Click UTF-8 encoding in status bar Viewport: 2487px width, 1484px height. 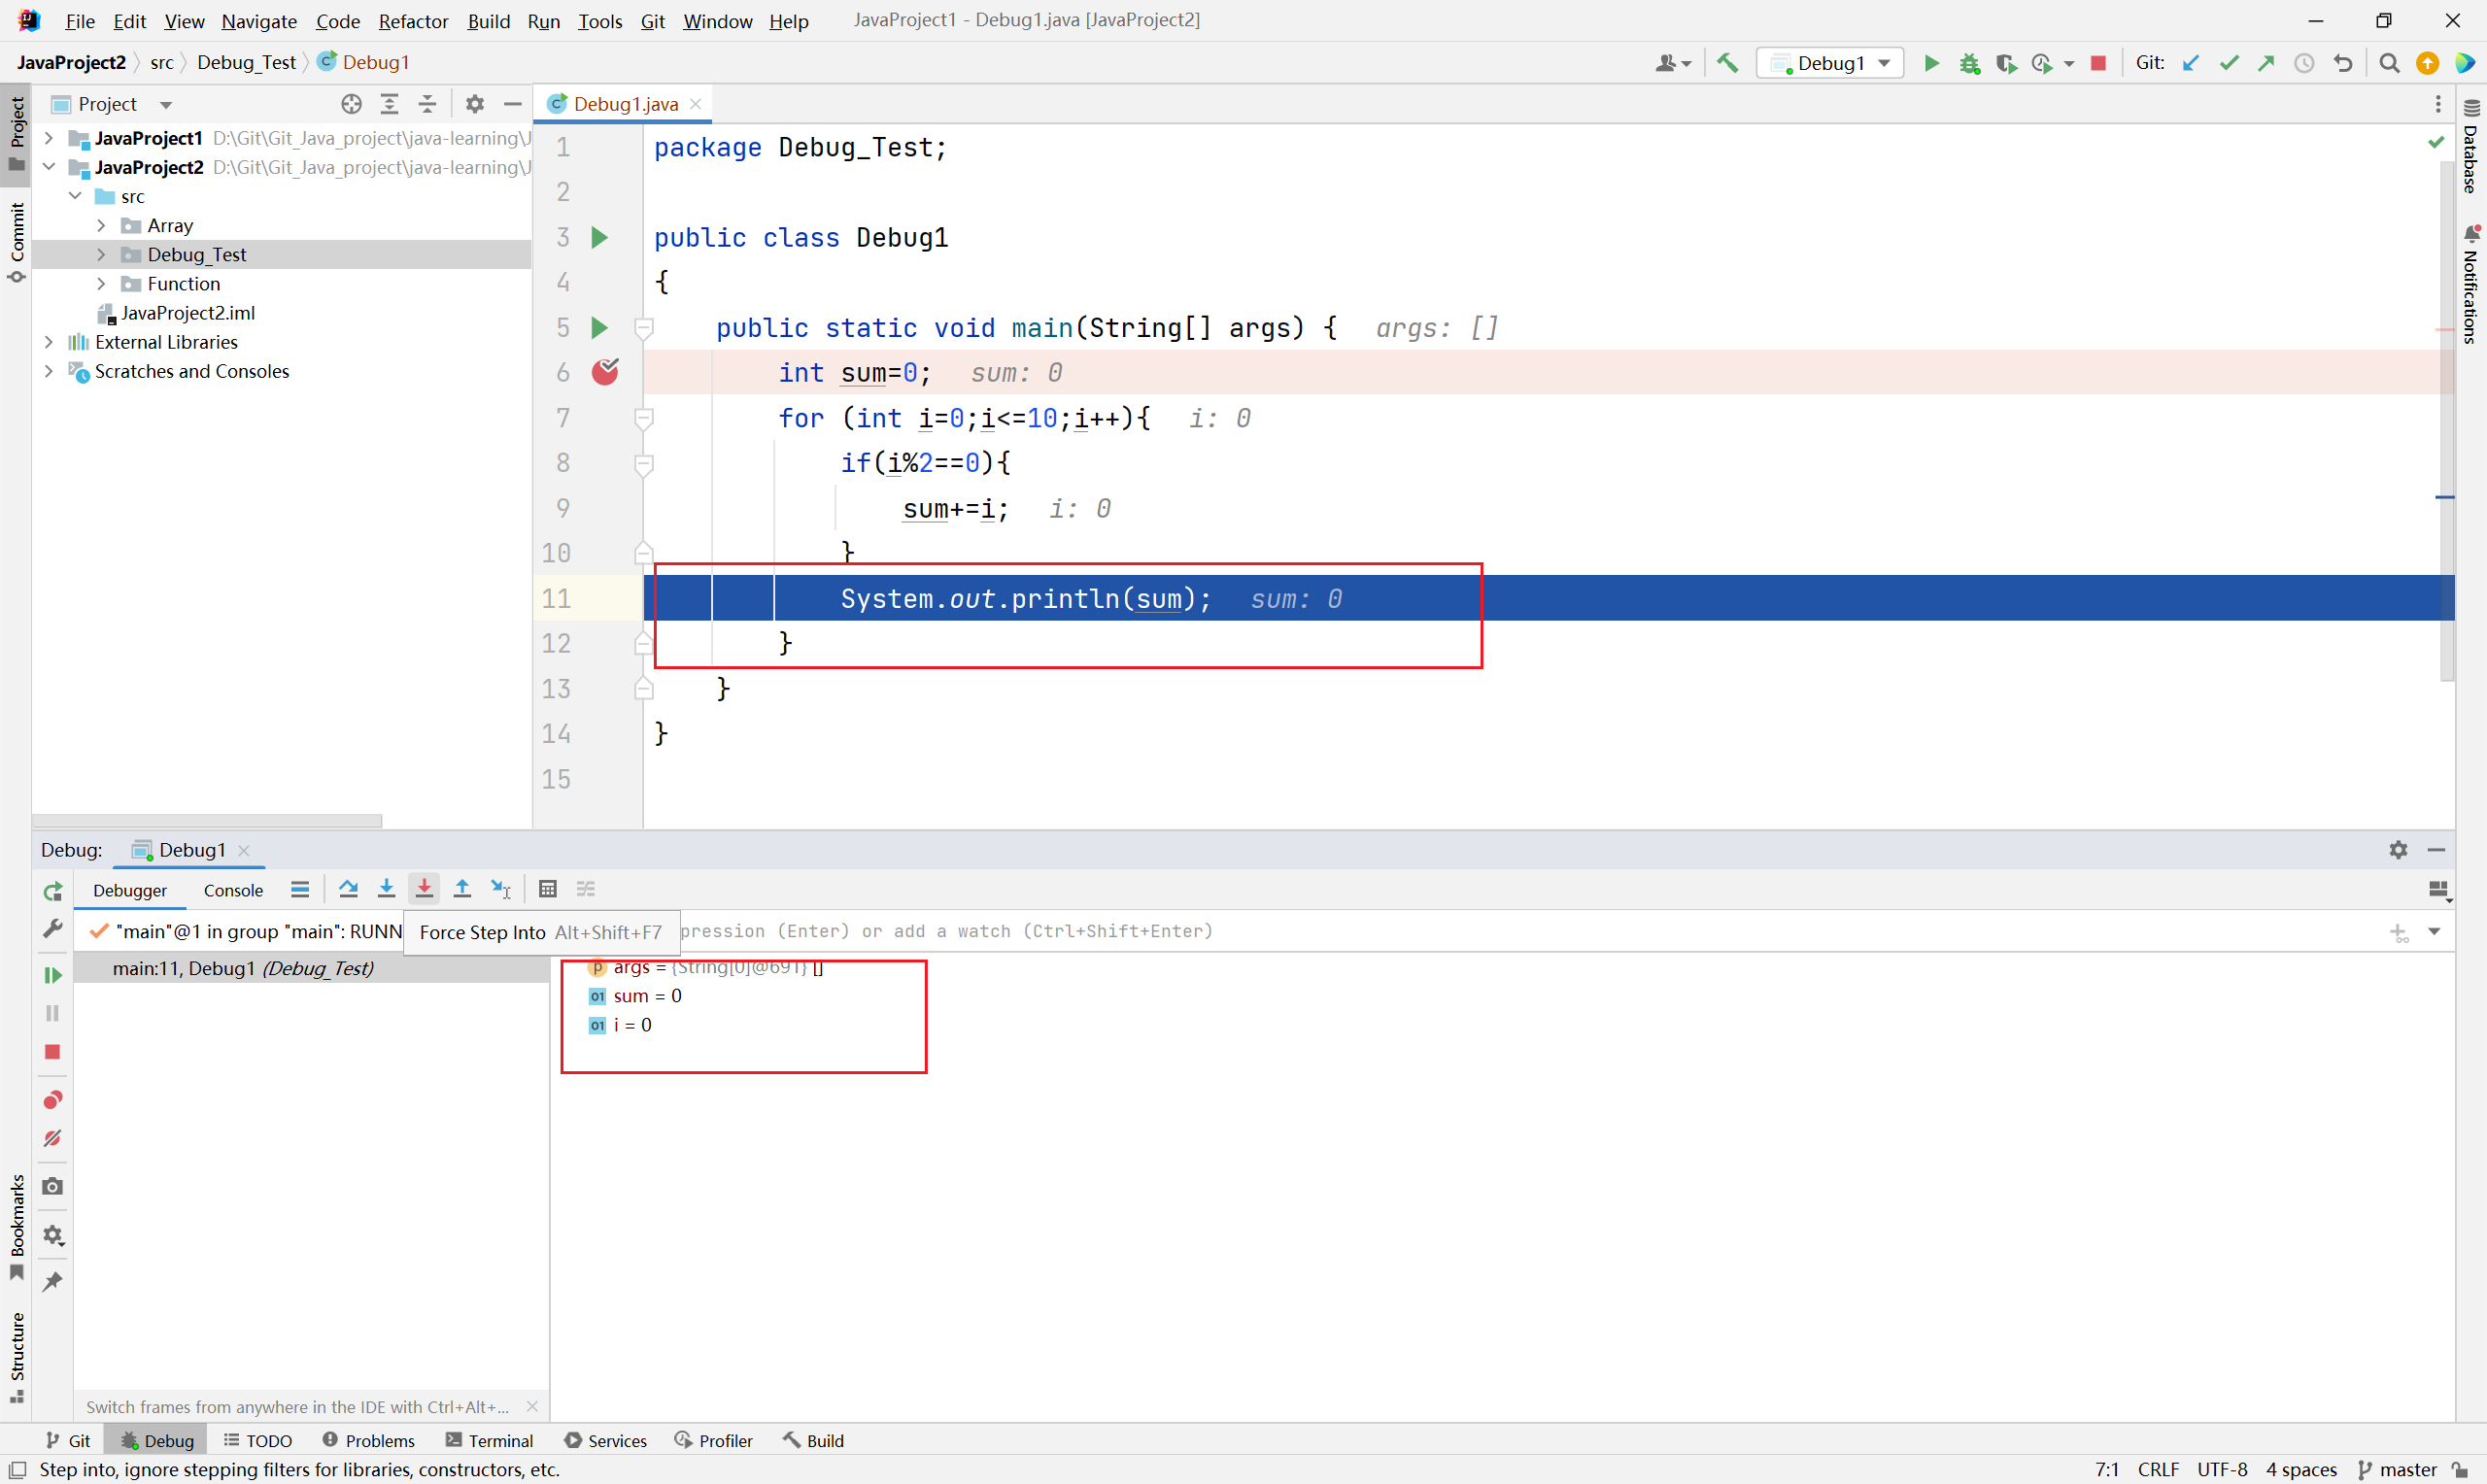coord(2222,1469)
